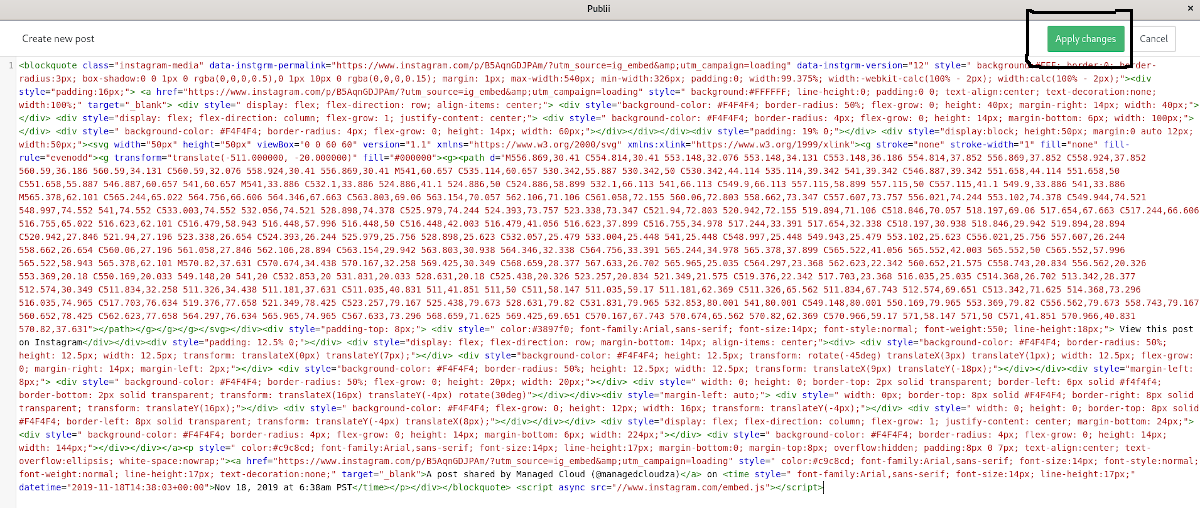
Task: Click the Create new post heading
Action: (58, 39)
